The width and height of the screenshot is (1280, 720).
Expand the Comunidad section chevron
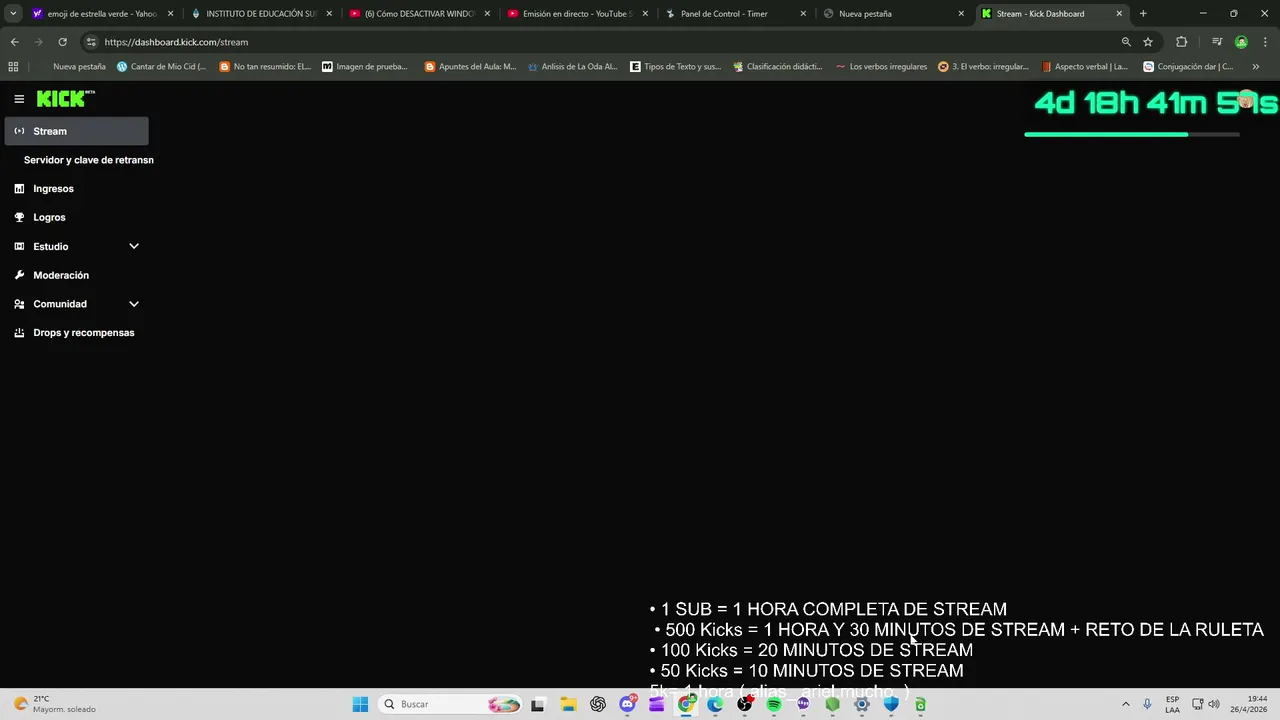click(x=134, y=304)
